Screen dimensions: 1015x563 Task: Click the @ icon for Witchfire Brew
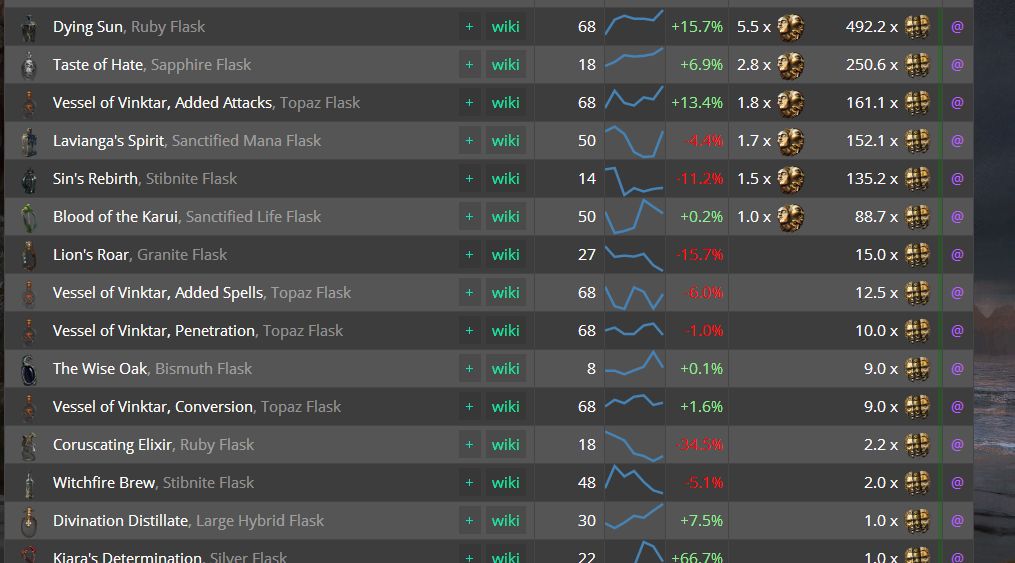coord(957,483)
